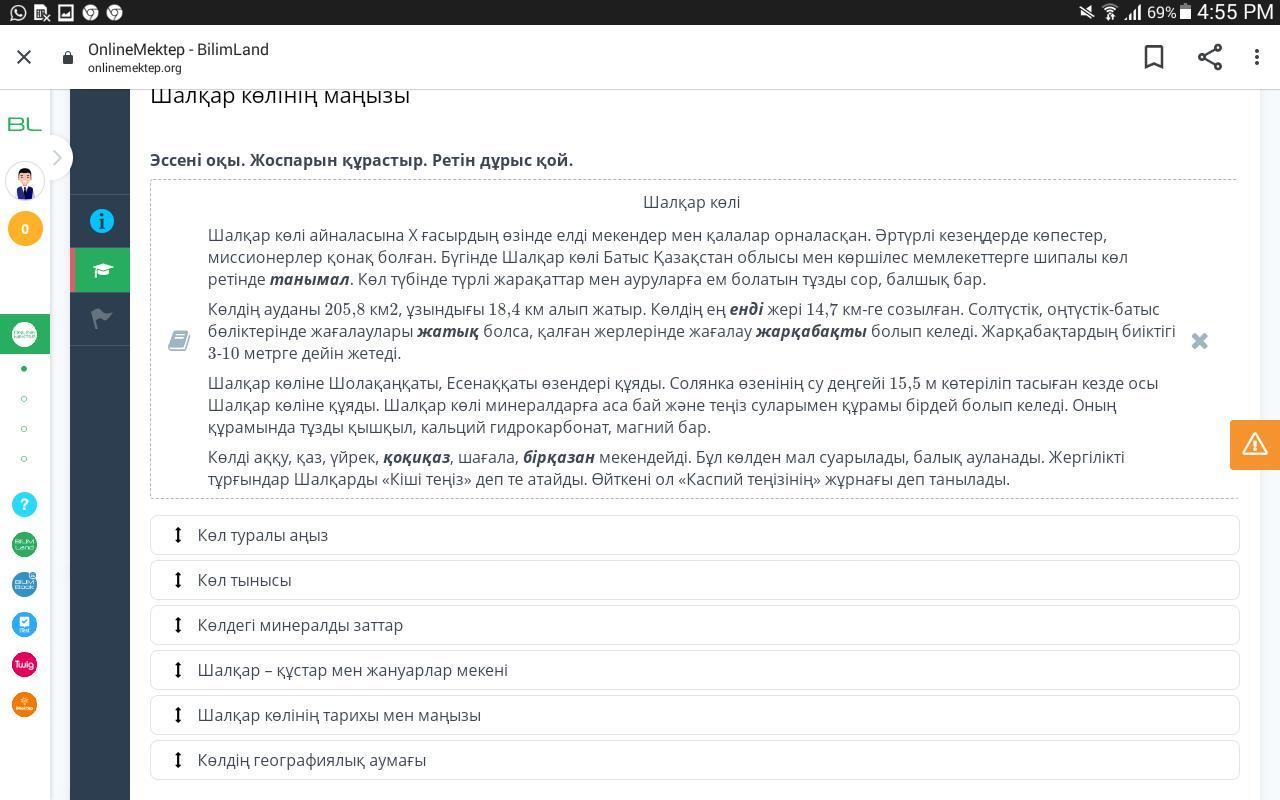
Task: Click the lock icon next to URL
Action: [x=68, y=58]
